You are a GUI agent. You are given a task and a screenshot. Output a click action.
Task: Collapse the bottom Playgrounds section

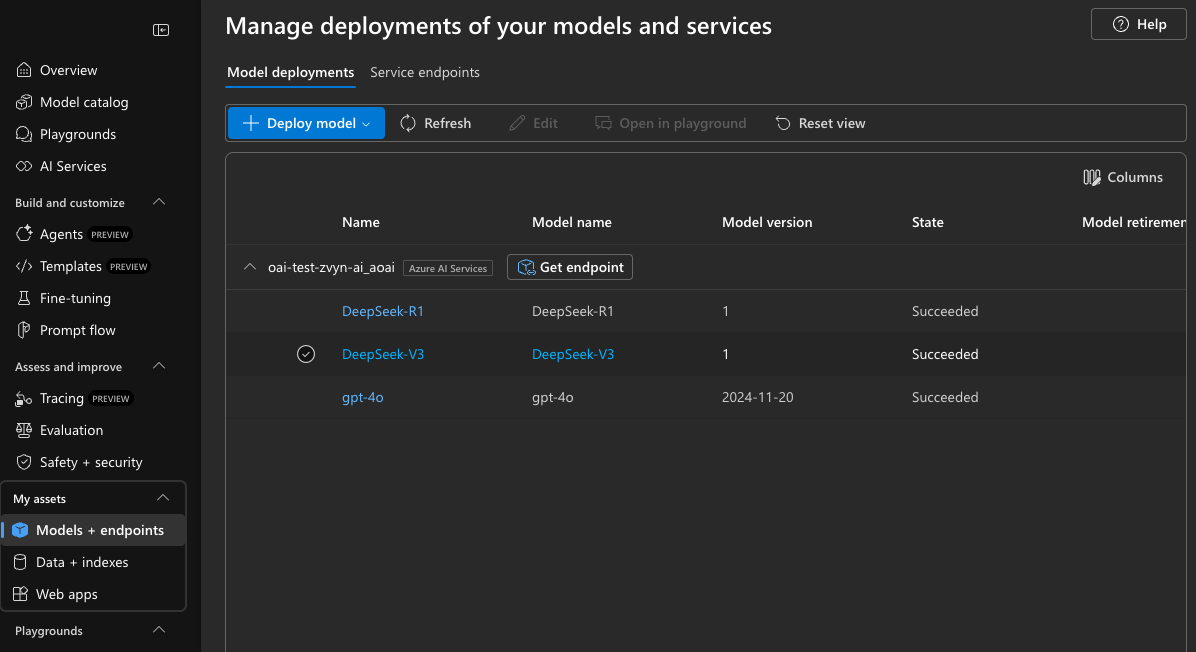pyautogui.click(x=159, y=630)
